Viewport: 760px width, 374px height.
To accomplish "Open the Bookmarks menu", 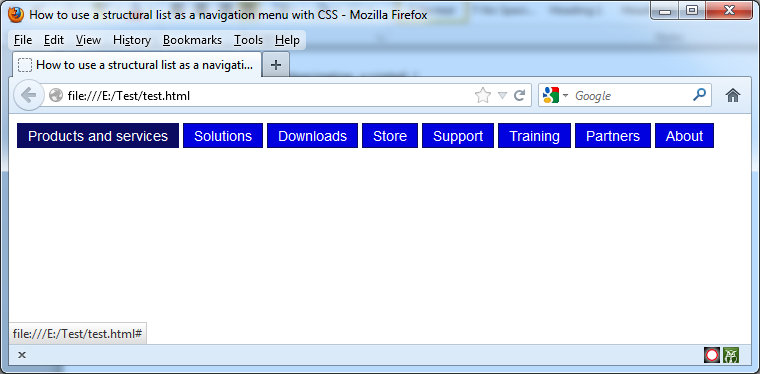I will (x=192, y=40).
